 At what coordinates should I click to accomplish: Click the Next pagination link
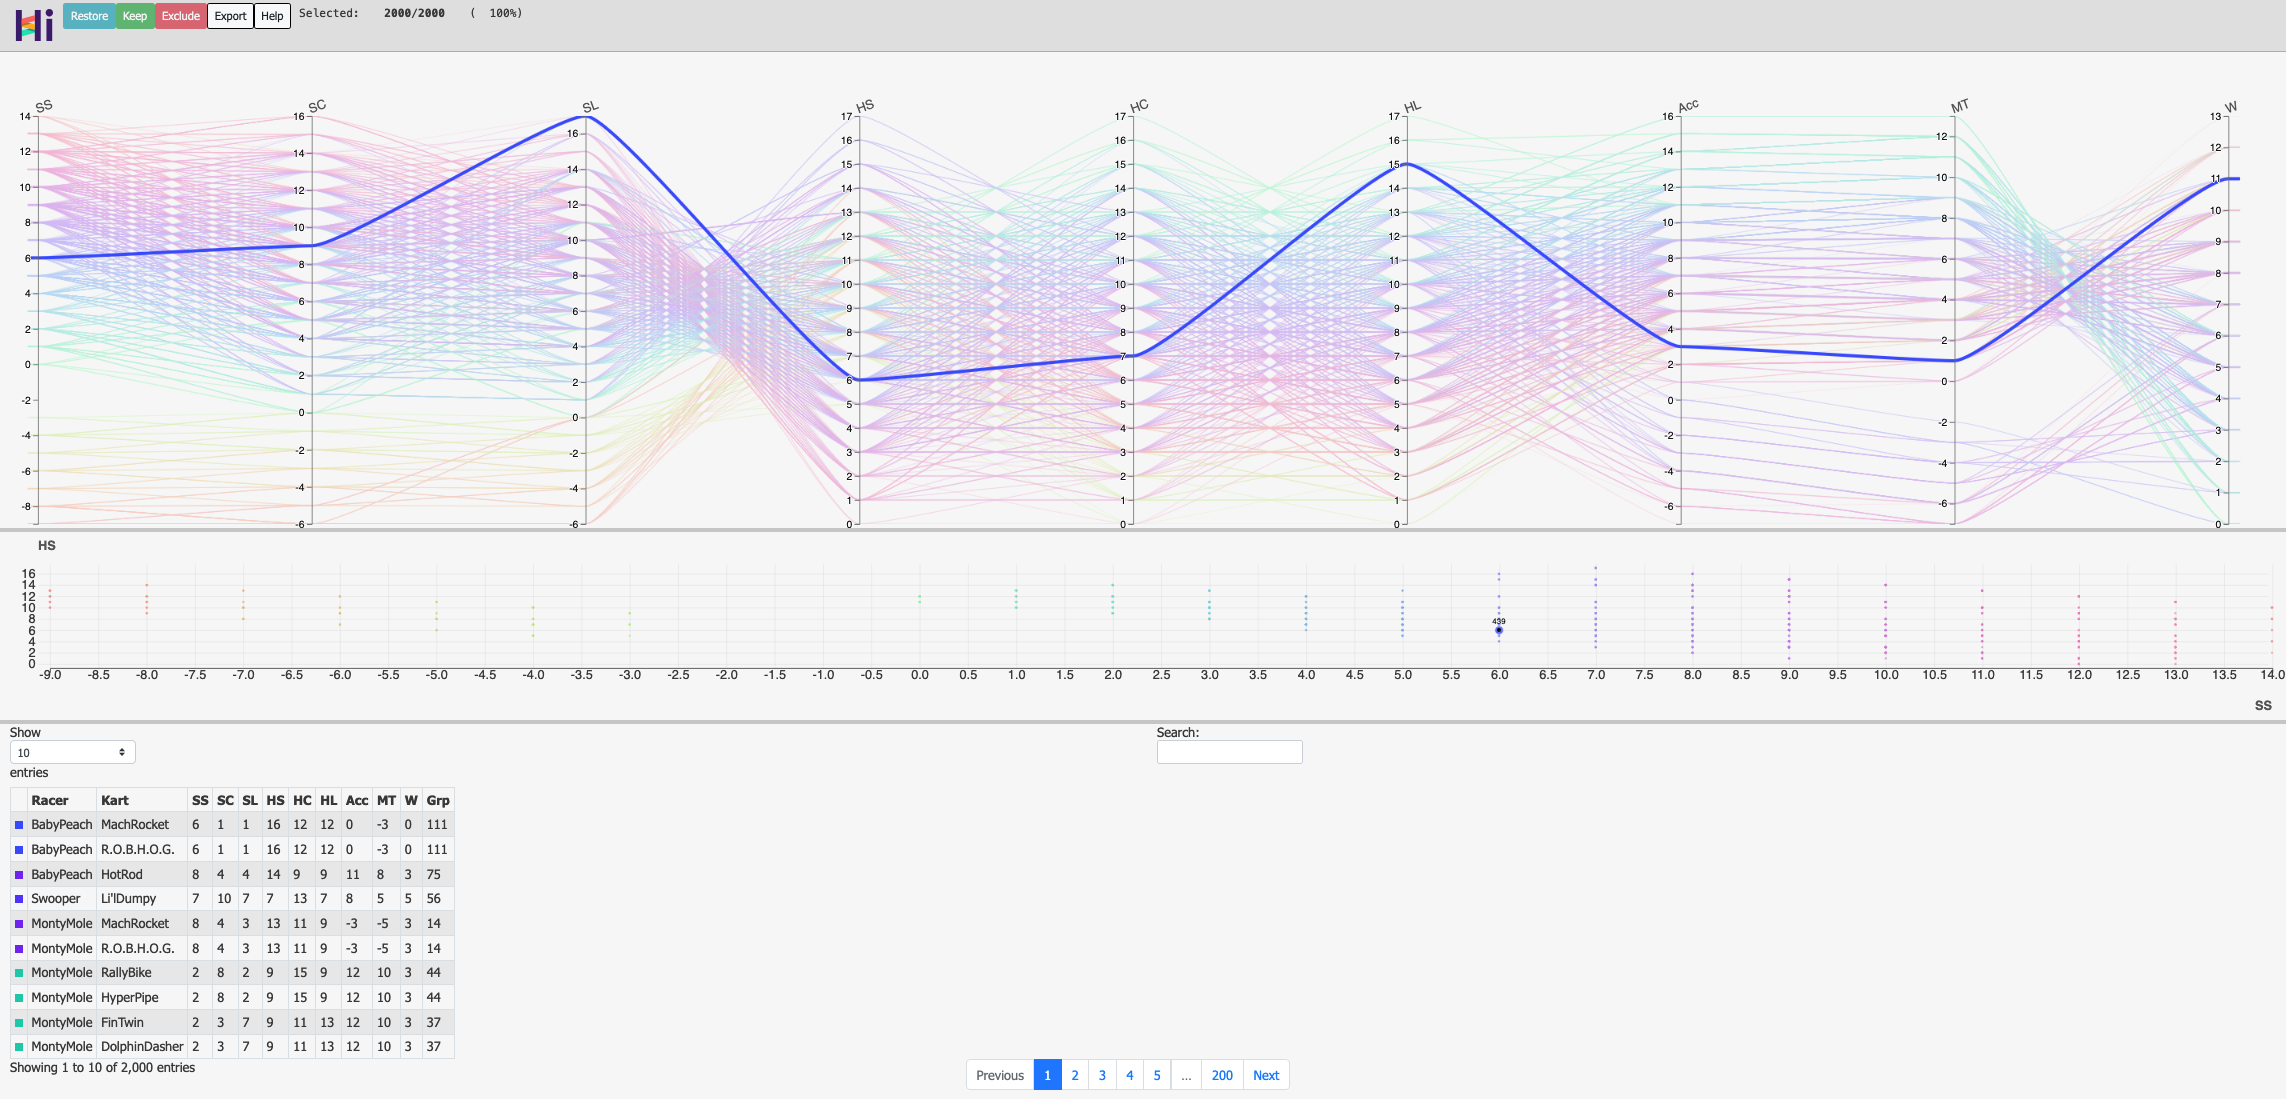point(1266,1075)
